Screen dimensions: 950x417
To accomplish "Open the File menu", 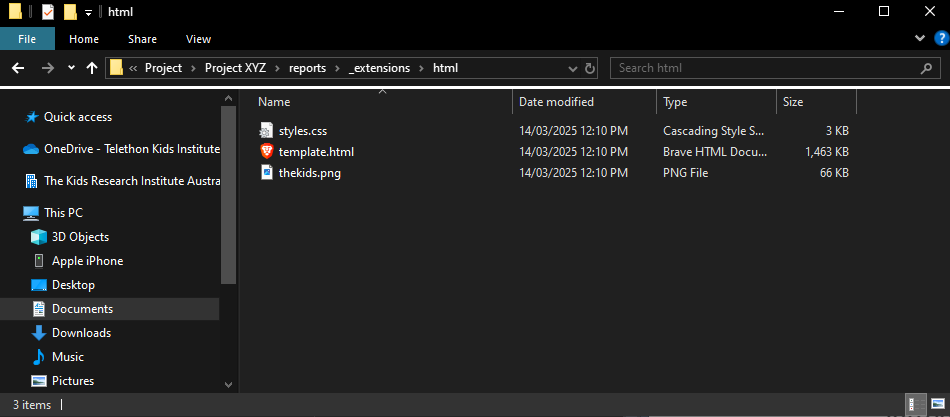I will (x=27, y=38).
